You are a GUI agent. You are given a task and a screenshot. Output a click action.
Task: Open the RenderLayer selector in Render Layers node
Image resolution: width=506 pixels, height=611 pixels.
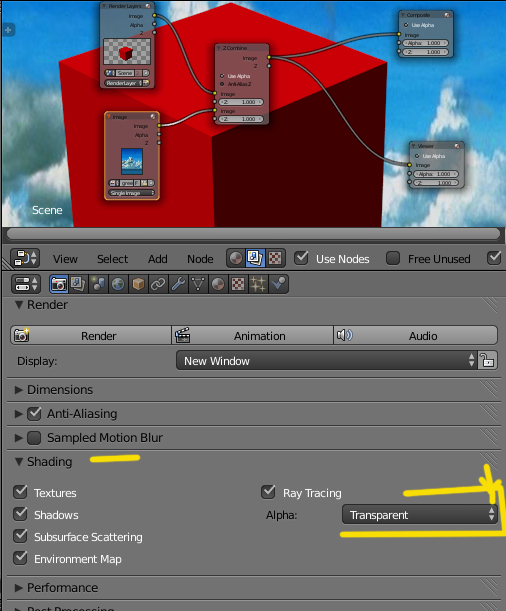tap(123, 83)
